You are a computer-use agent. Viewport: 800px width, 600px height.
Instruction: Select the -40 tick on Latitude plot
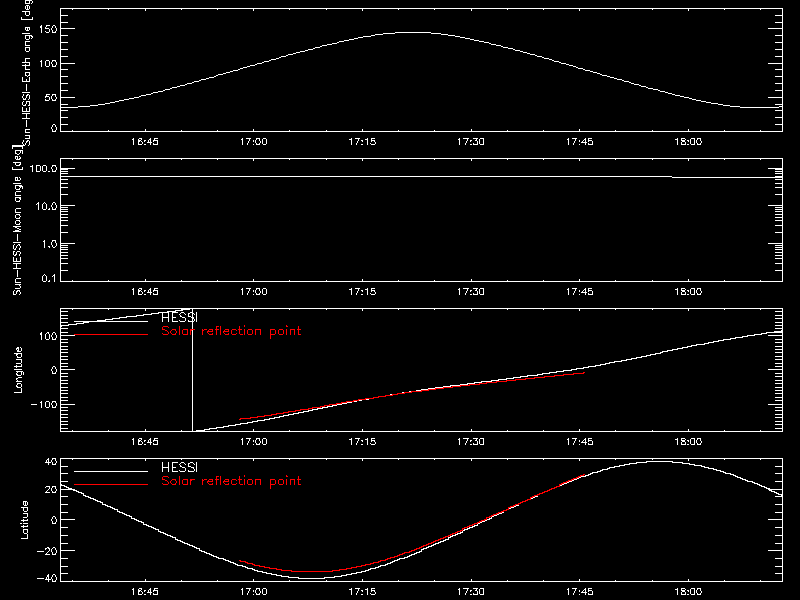click(x=47, y=579)
